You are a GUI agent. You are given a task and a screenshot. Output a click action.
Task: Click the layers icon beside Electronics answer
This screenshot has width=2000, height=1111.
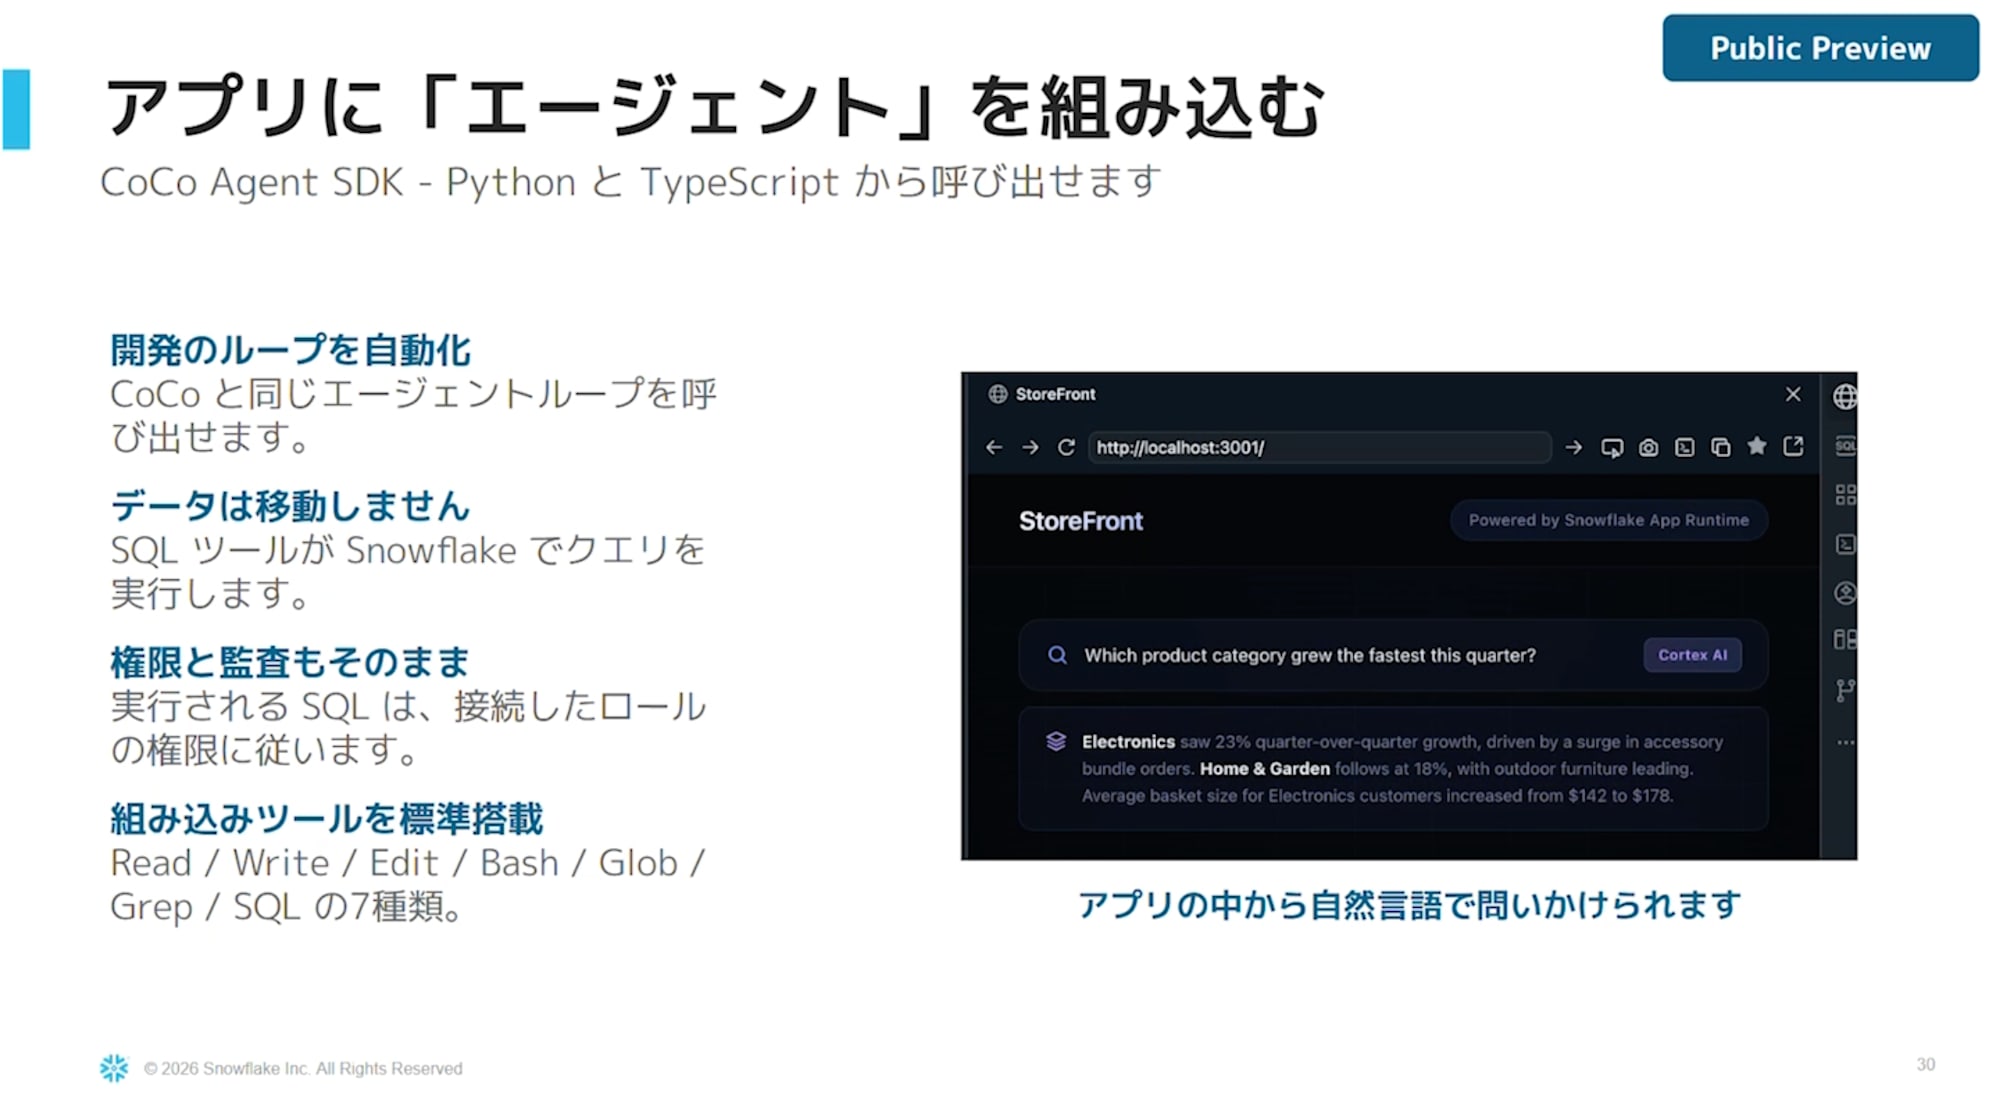tap(1056, 741)
